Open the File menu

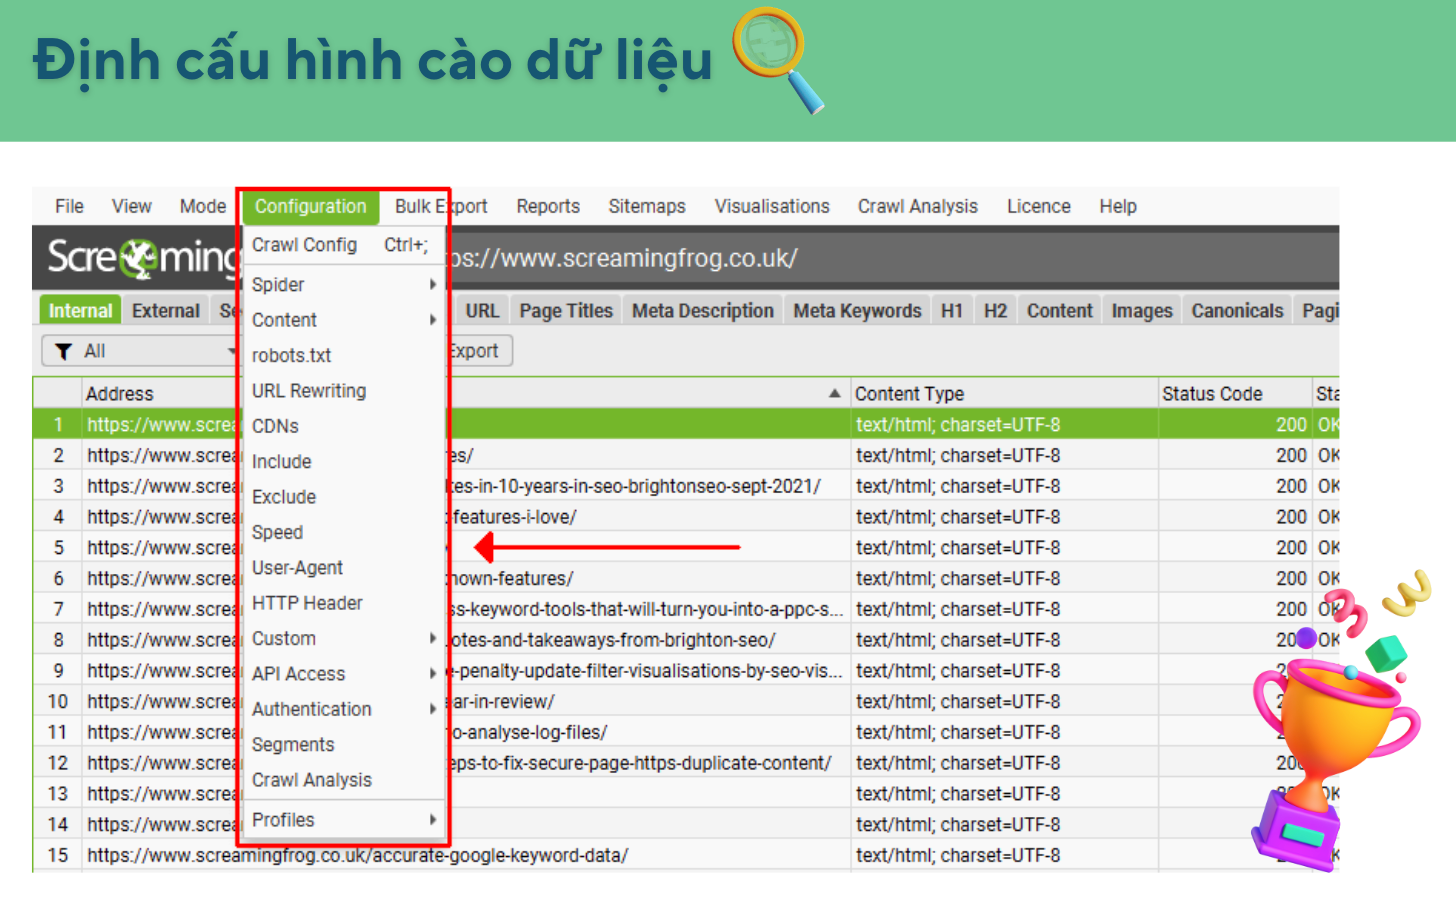coord(69,206)
